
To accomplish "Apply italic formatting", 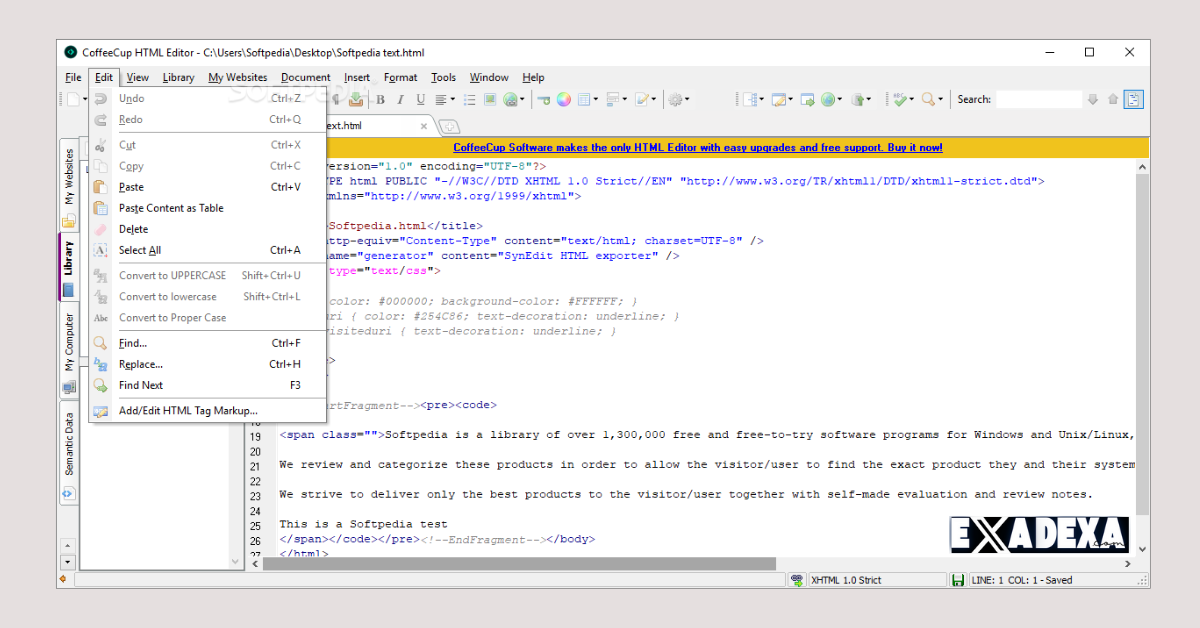I will click(x=400, y=99).
